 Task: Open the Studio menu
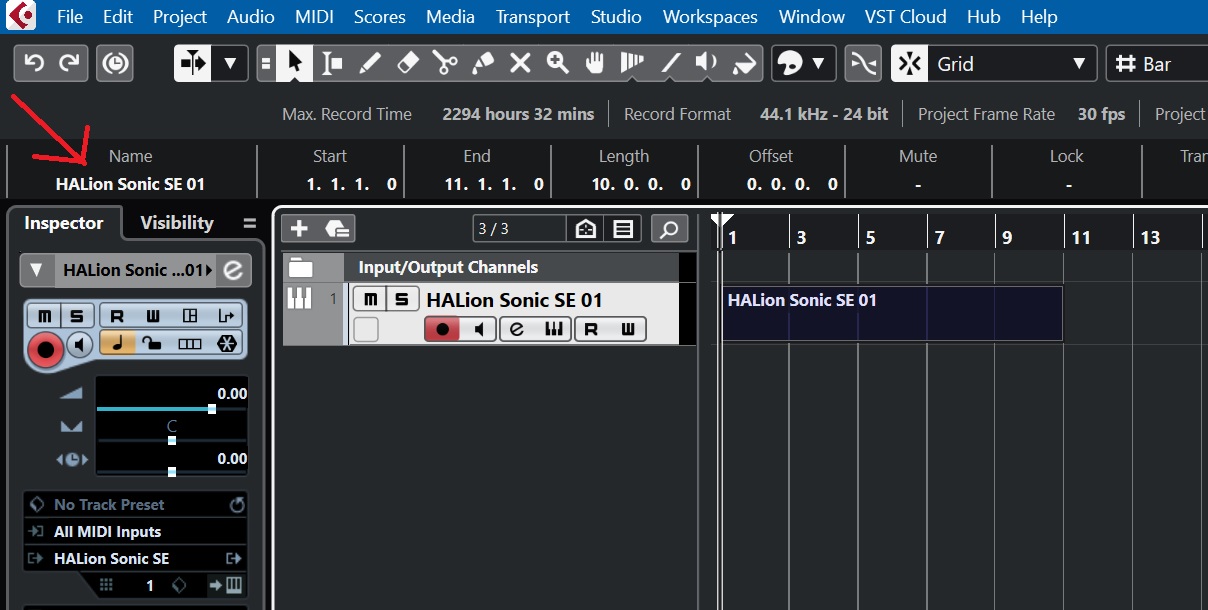click(x=616, y=17)
